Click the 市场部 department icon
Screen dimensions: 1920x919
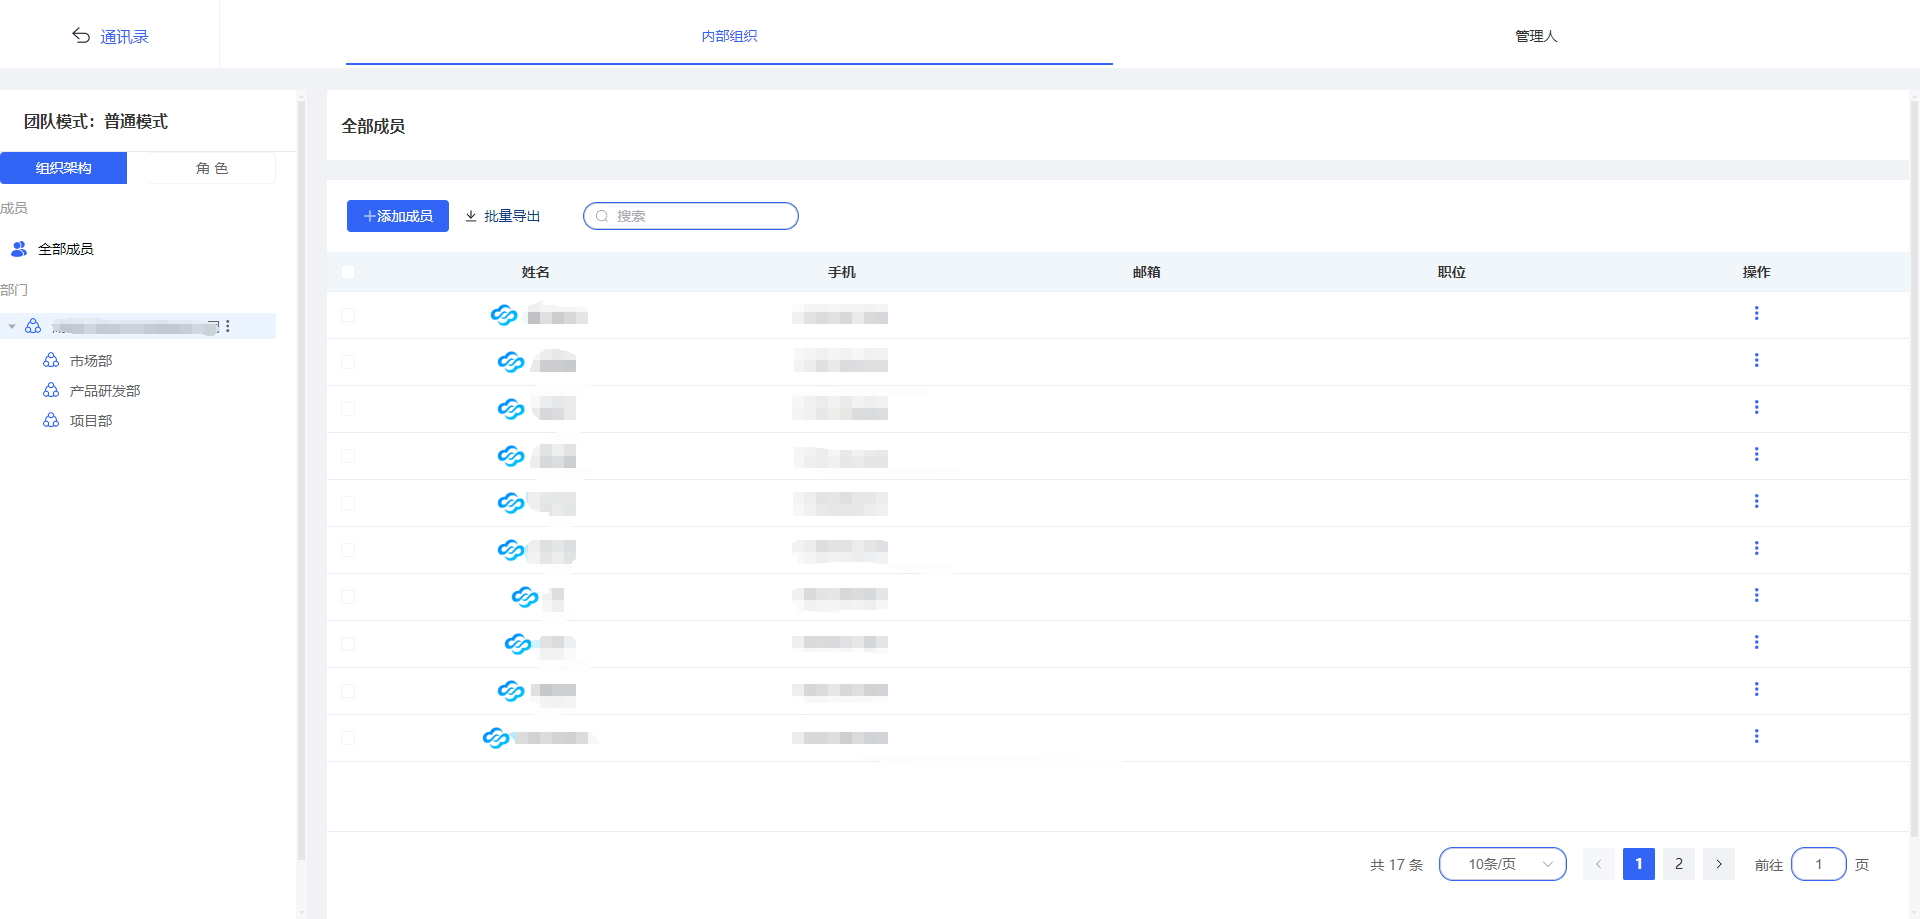(x=51, y=360)
